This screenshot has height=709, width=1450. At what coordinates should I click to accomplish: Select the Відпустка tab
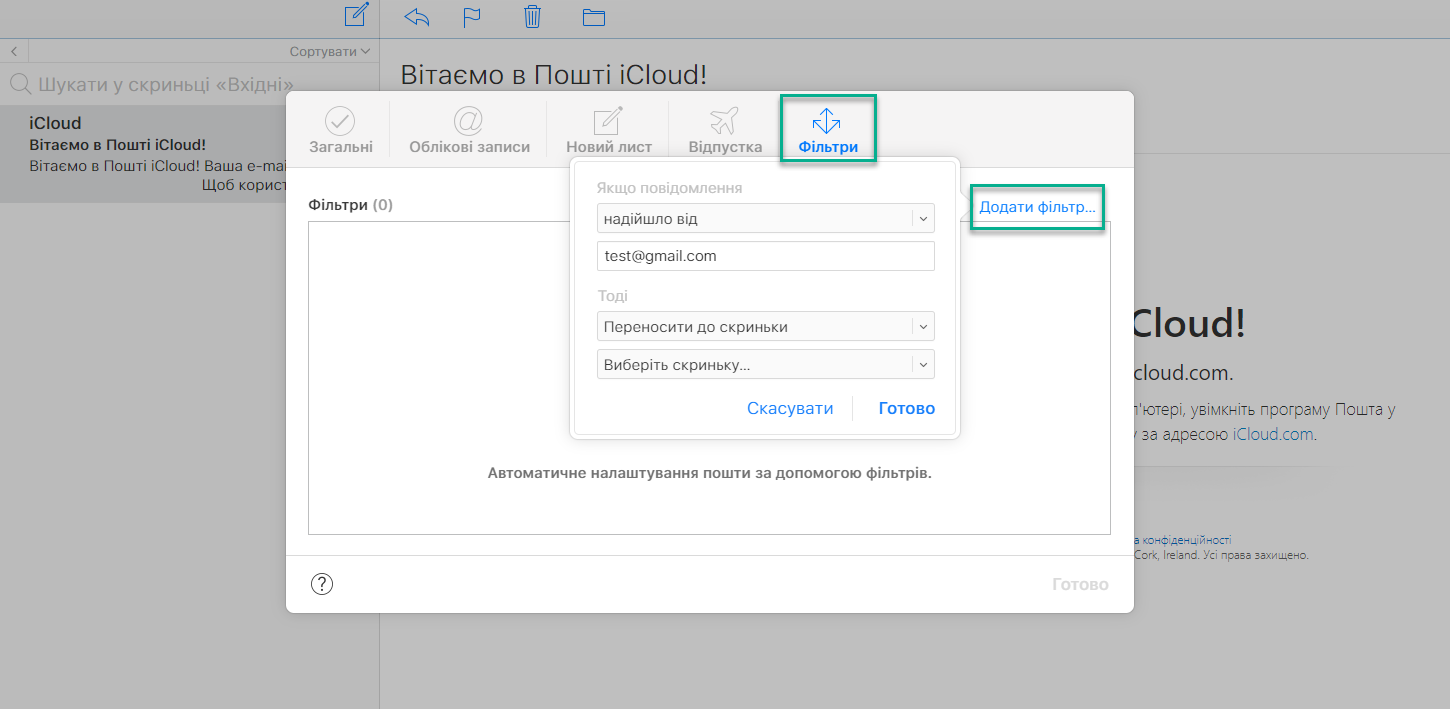725,130
